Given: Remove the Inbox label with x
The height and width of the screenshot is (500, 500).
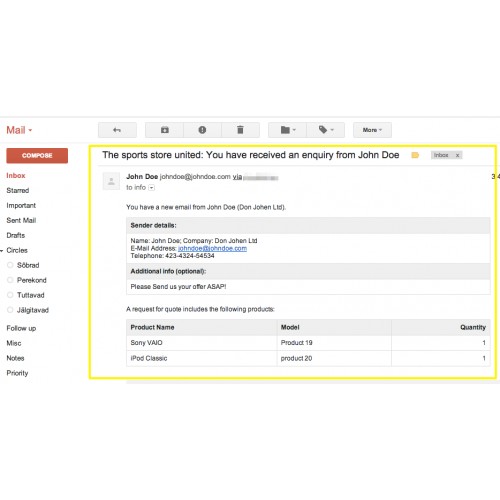Looking at the screenshot, I should [458, 155].
